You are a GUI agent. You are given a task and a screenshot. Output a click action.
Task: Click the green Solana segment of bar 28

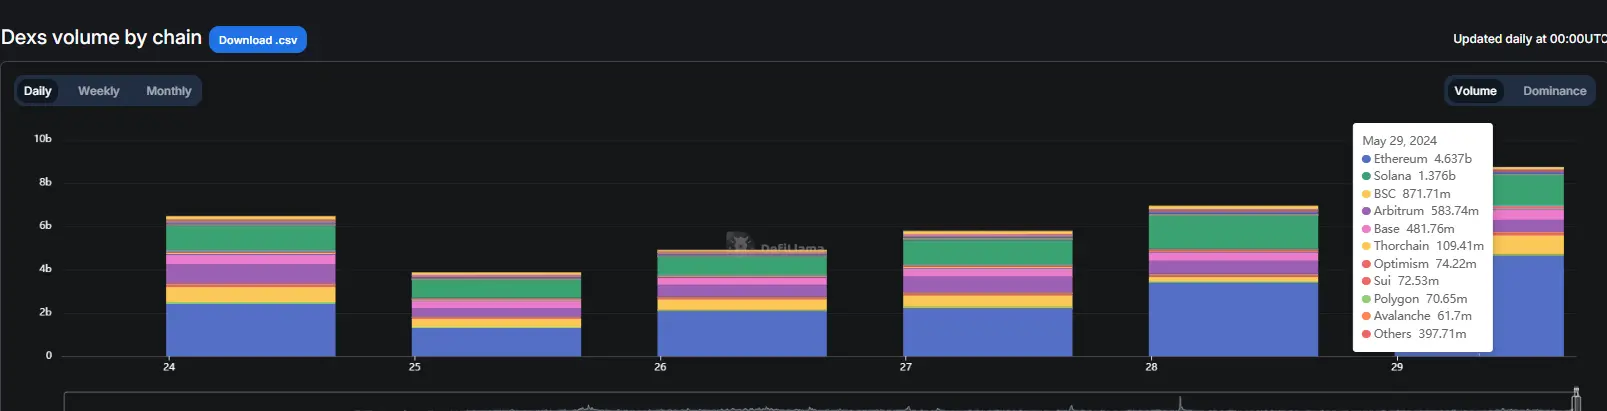tap(1233, 232)
